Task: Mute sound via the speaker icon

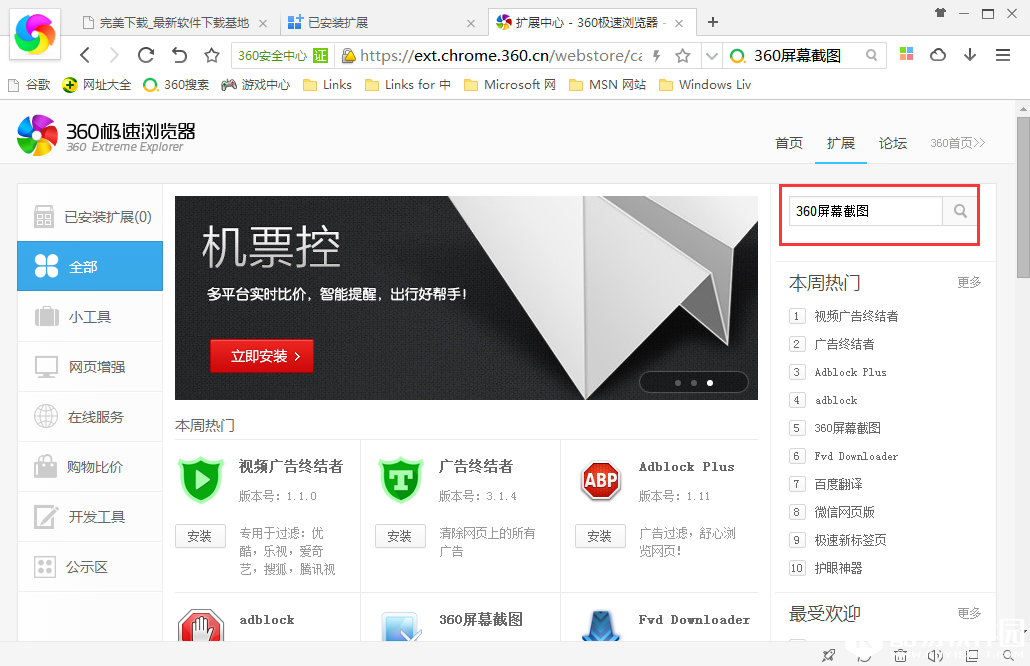Action: pos(936,655)
